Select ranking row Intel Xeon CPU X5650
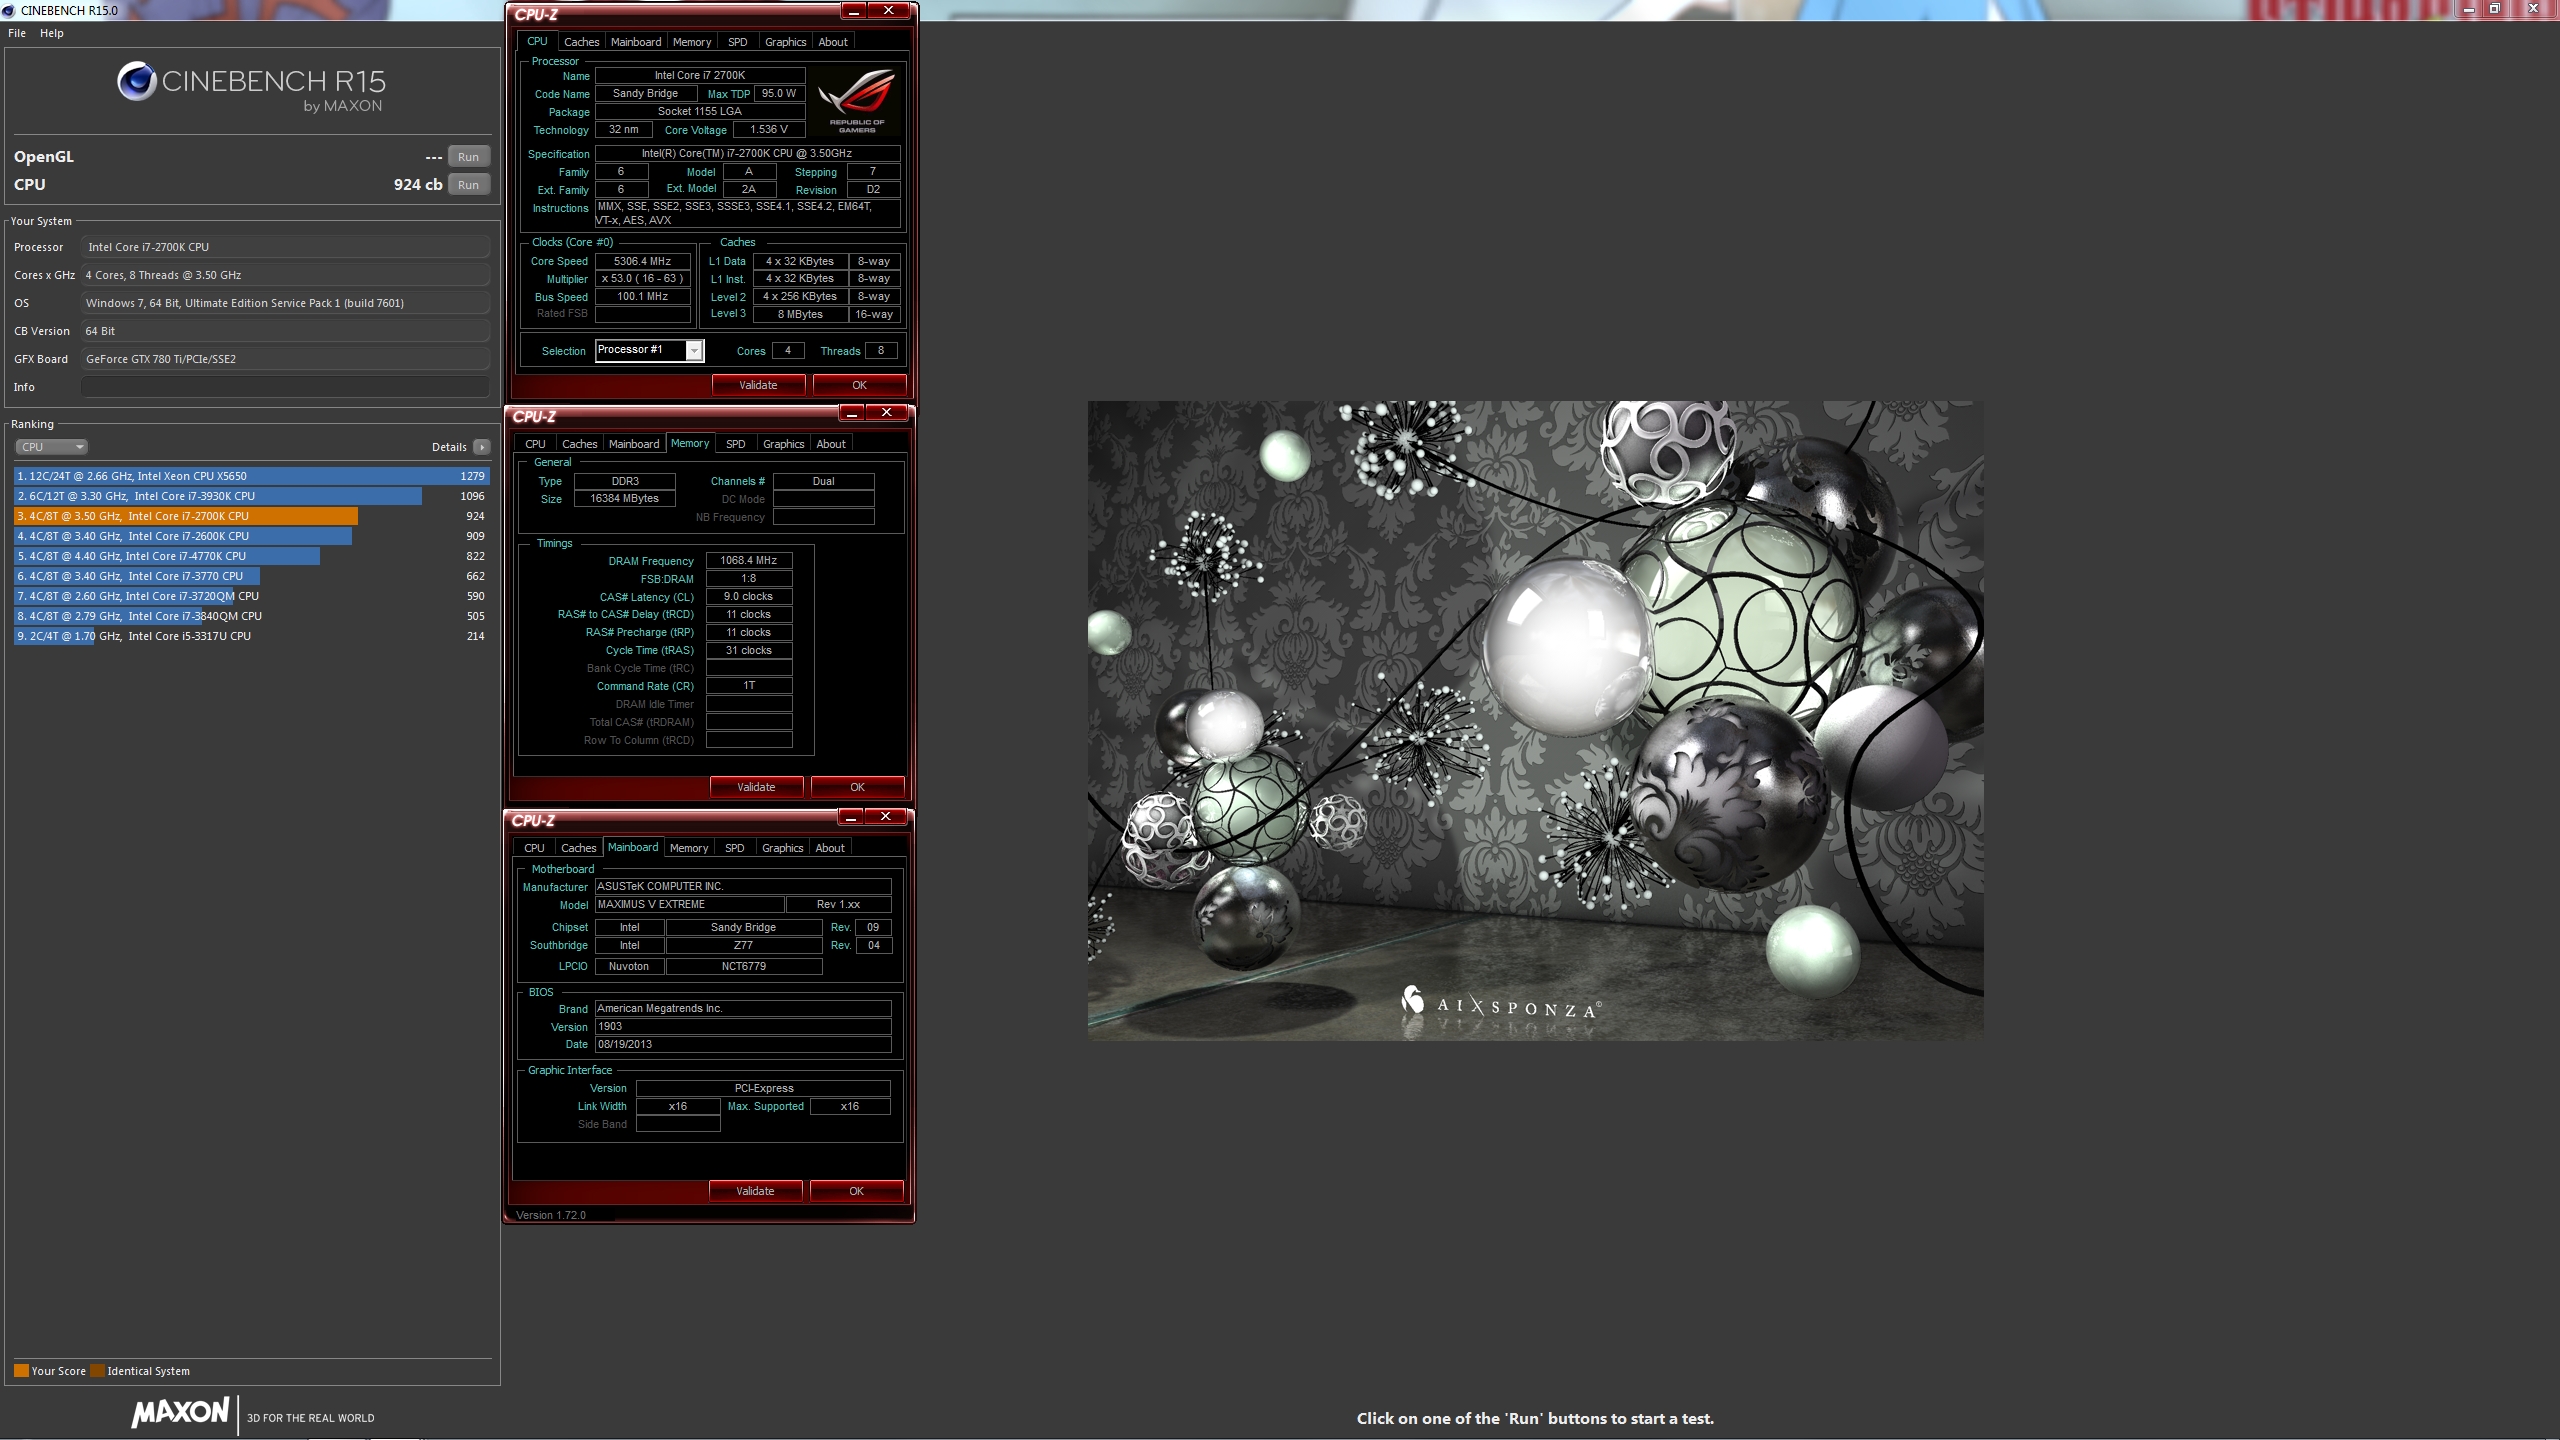Image resolution: width=2560 pixels, height=1440 pixels. (251, 476)
